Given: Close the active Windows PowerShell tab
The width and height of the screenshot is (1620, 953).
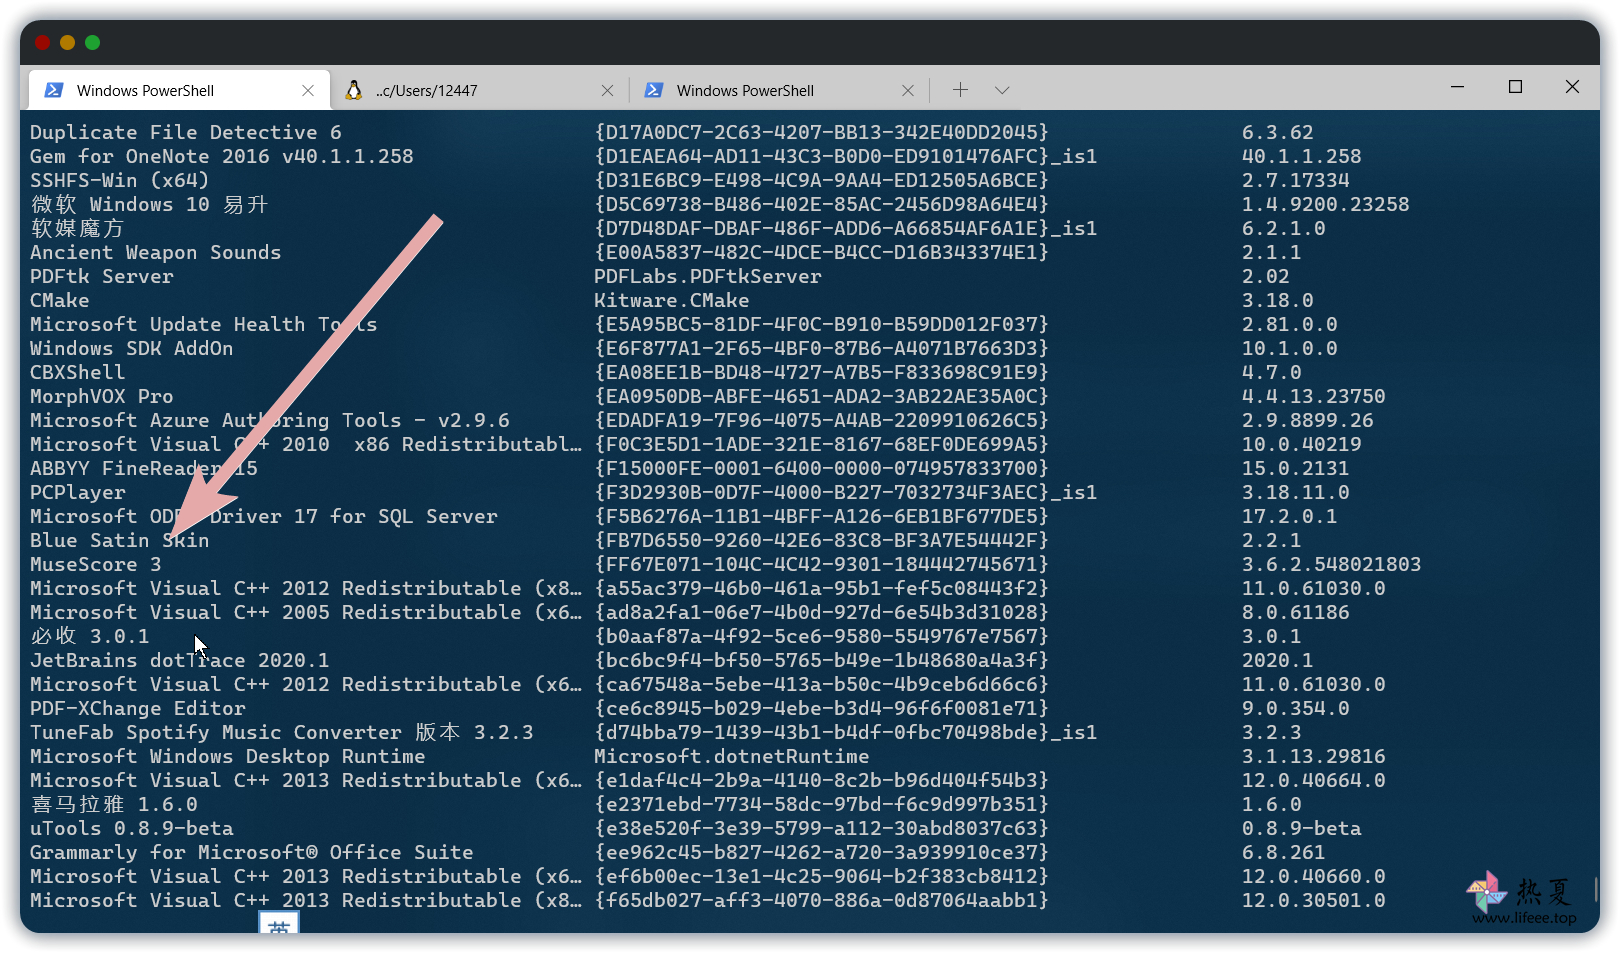Looking at the screenshot, I should pos(308,90).
